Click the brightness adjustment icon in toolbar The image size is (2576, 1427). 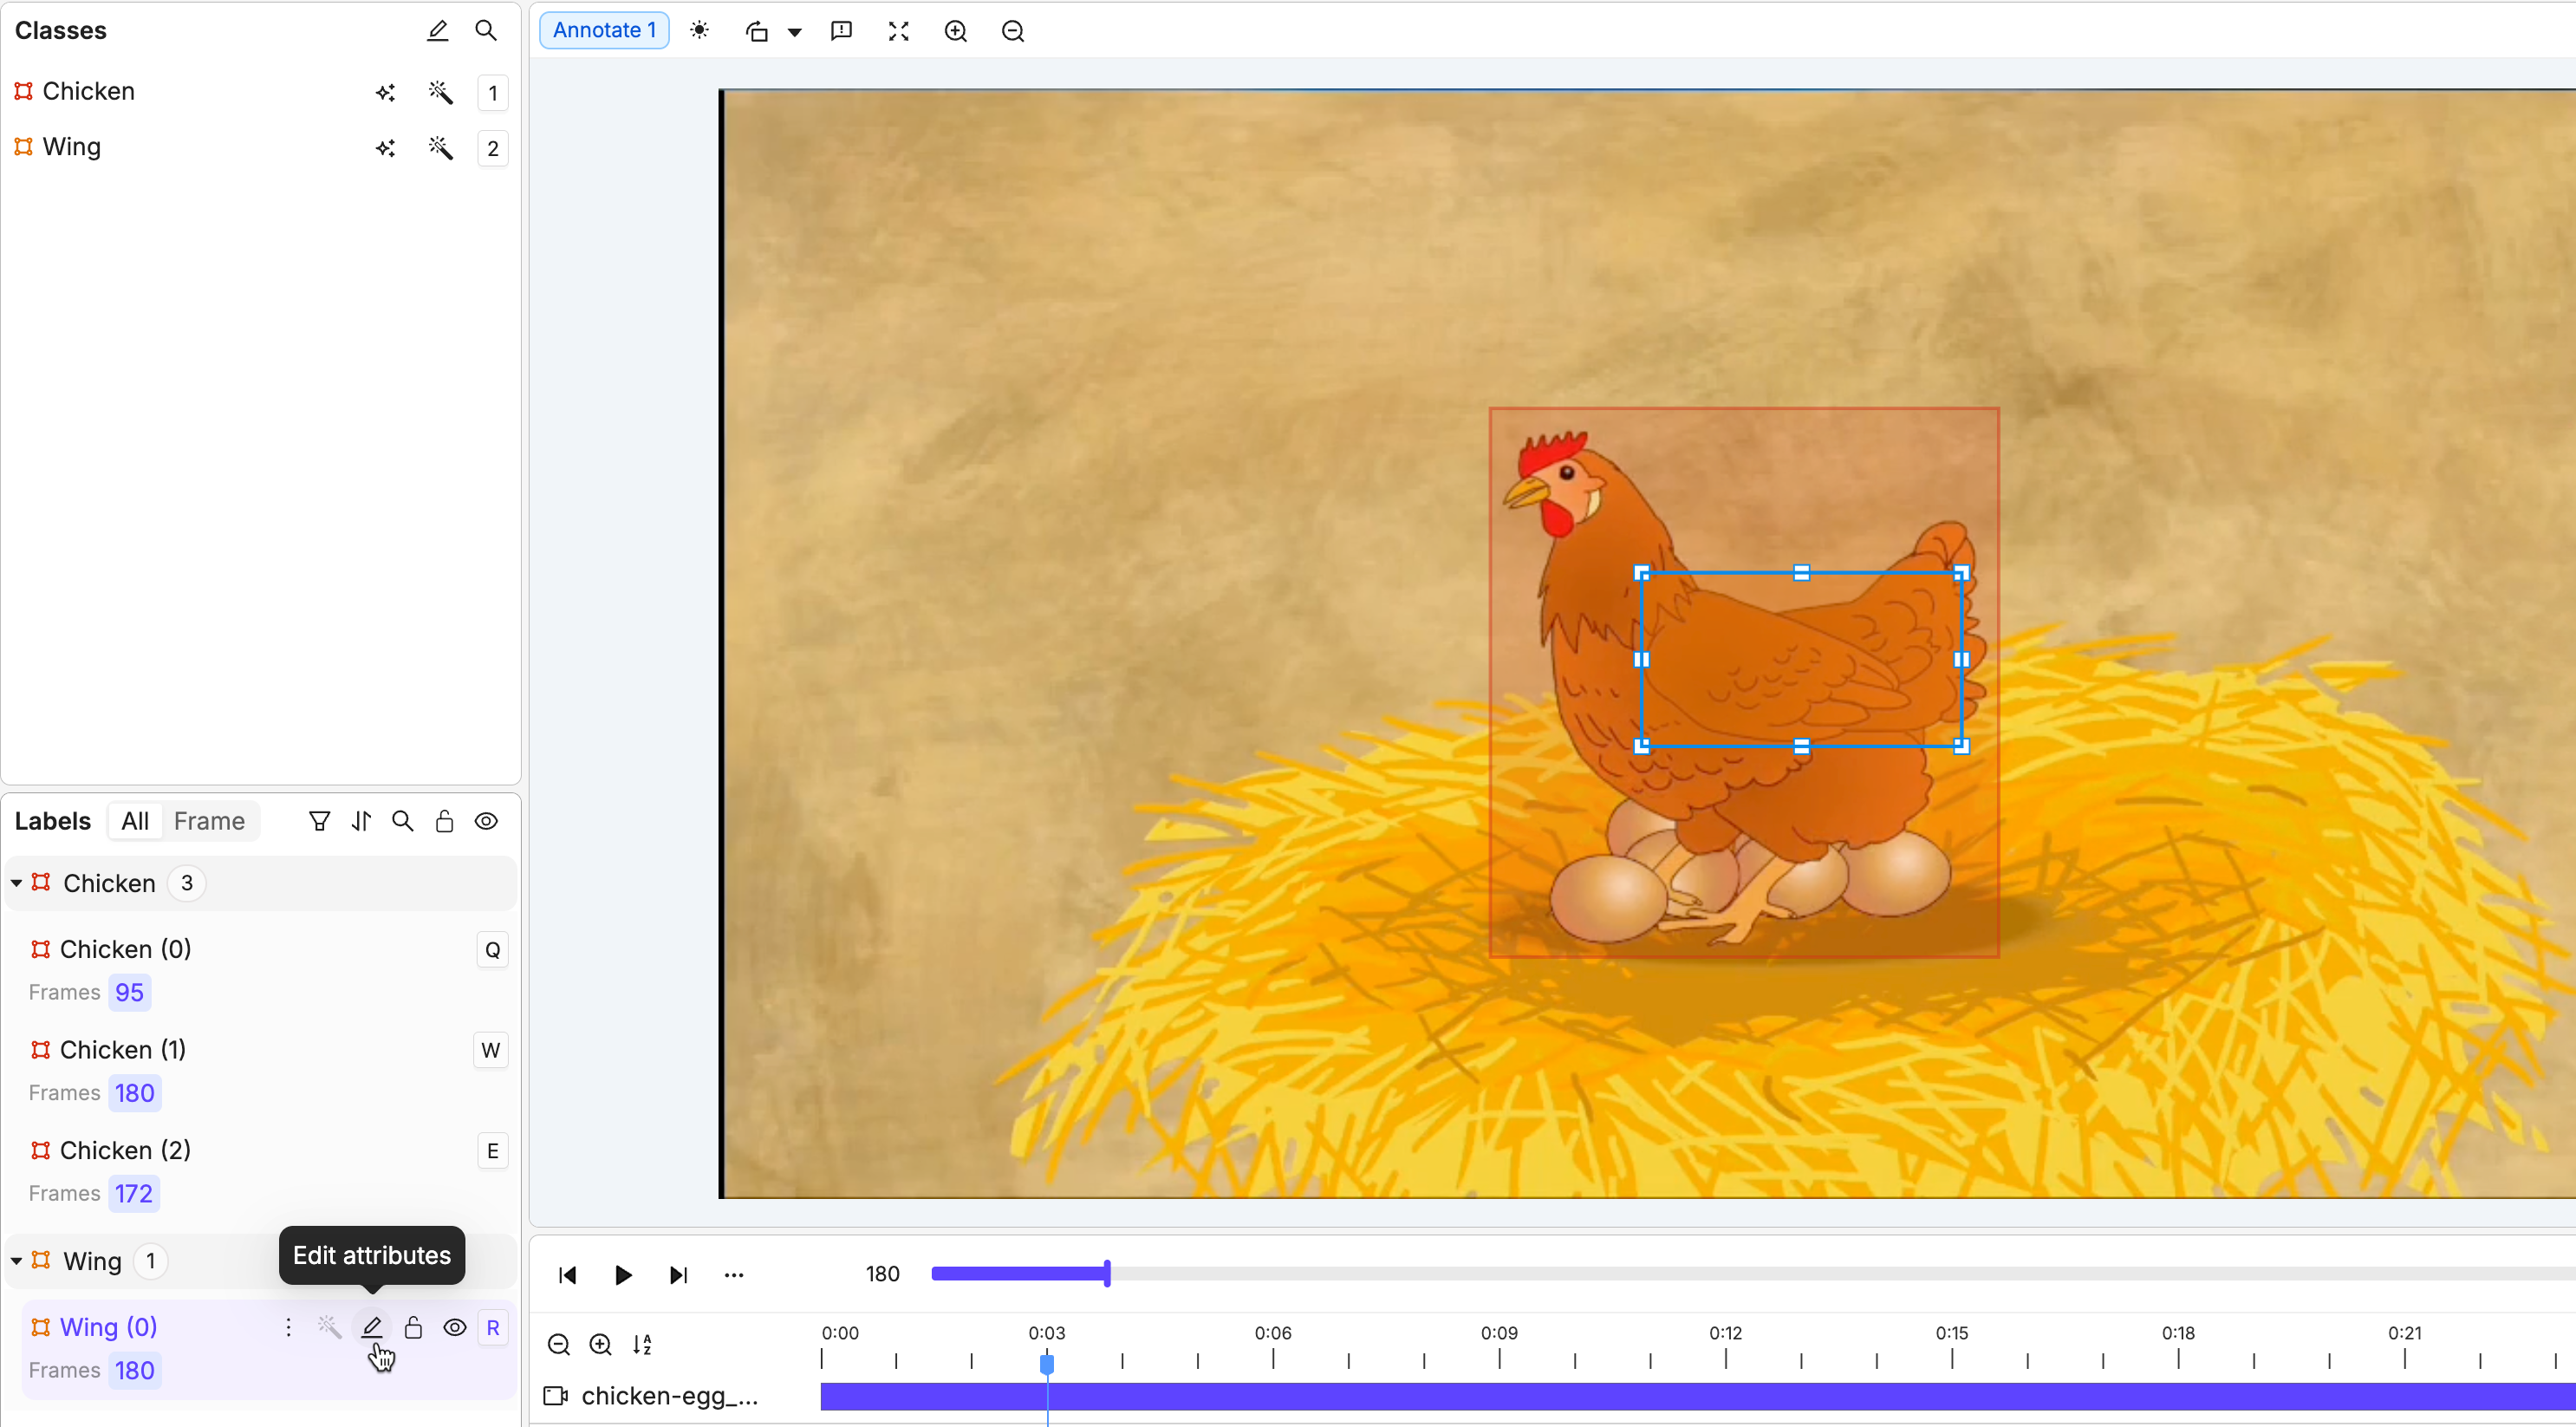click(700, 31)
